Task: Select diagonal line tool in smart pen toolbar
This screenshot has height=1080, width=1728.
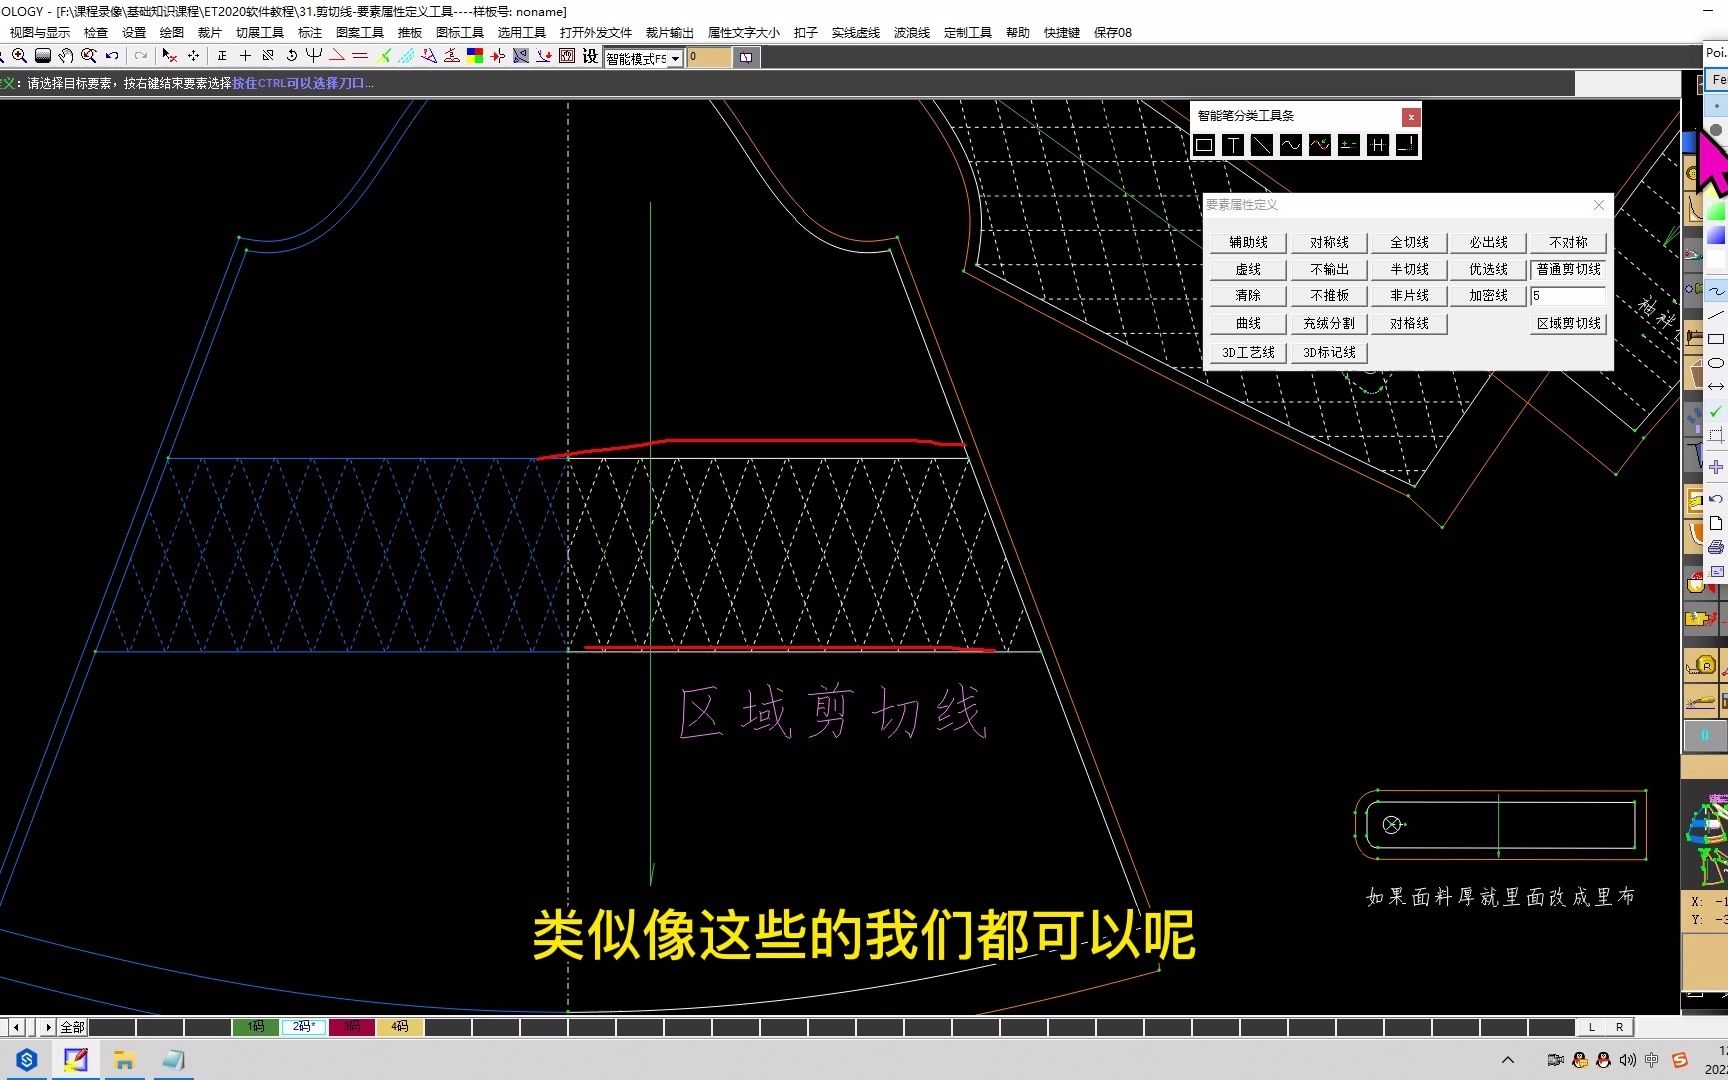Action: point(1262,145)
